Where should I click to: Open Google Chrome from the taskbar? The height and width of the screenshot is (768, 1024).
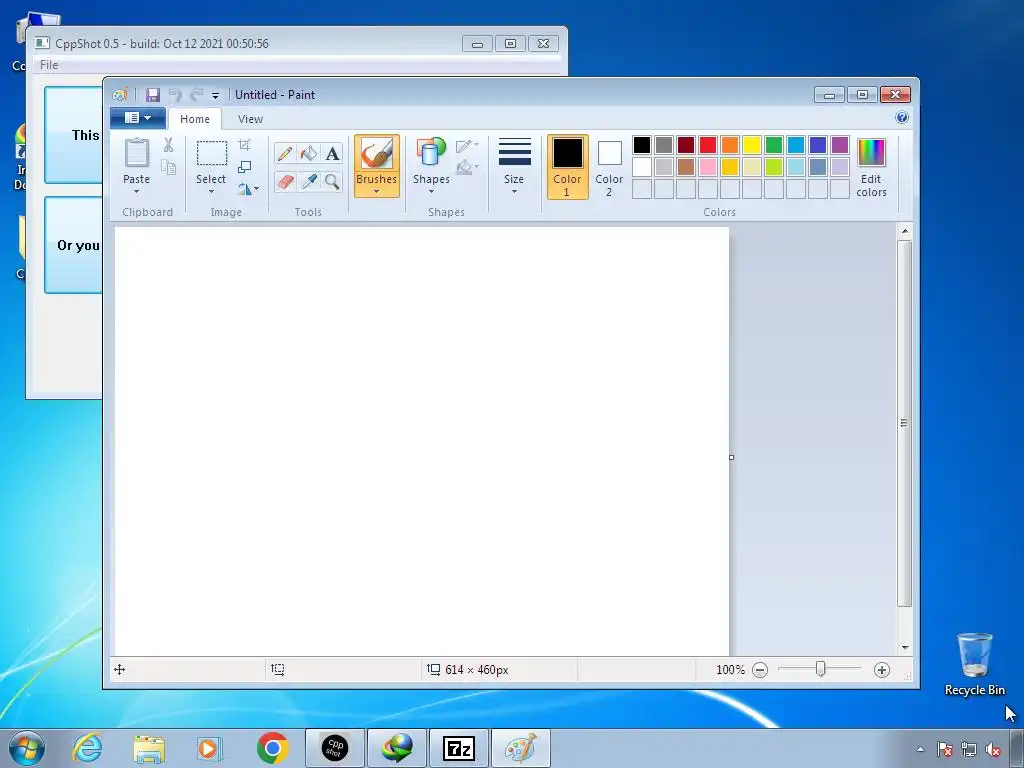click(x=272, y=748)
